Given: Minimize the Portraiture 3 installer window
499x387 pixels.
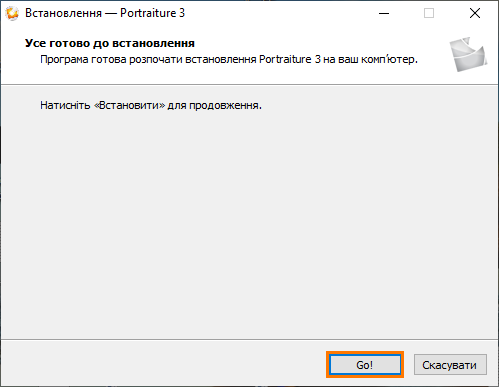Looking at the screenshot, I should coord(384,13).
